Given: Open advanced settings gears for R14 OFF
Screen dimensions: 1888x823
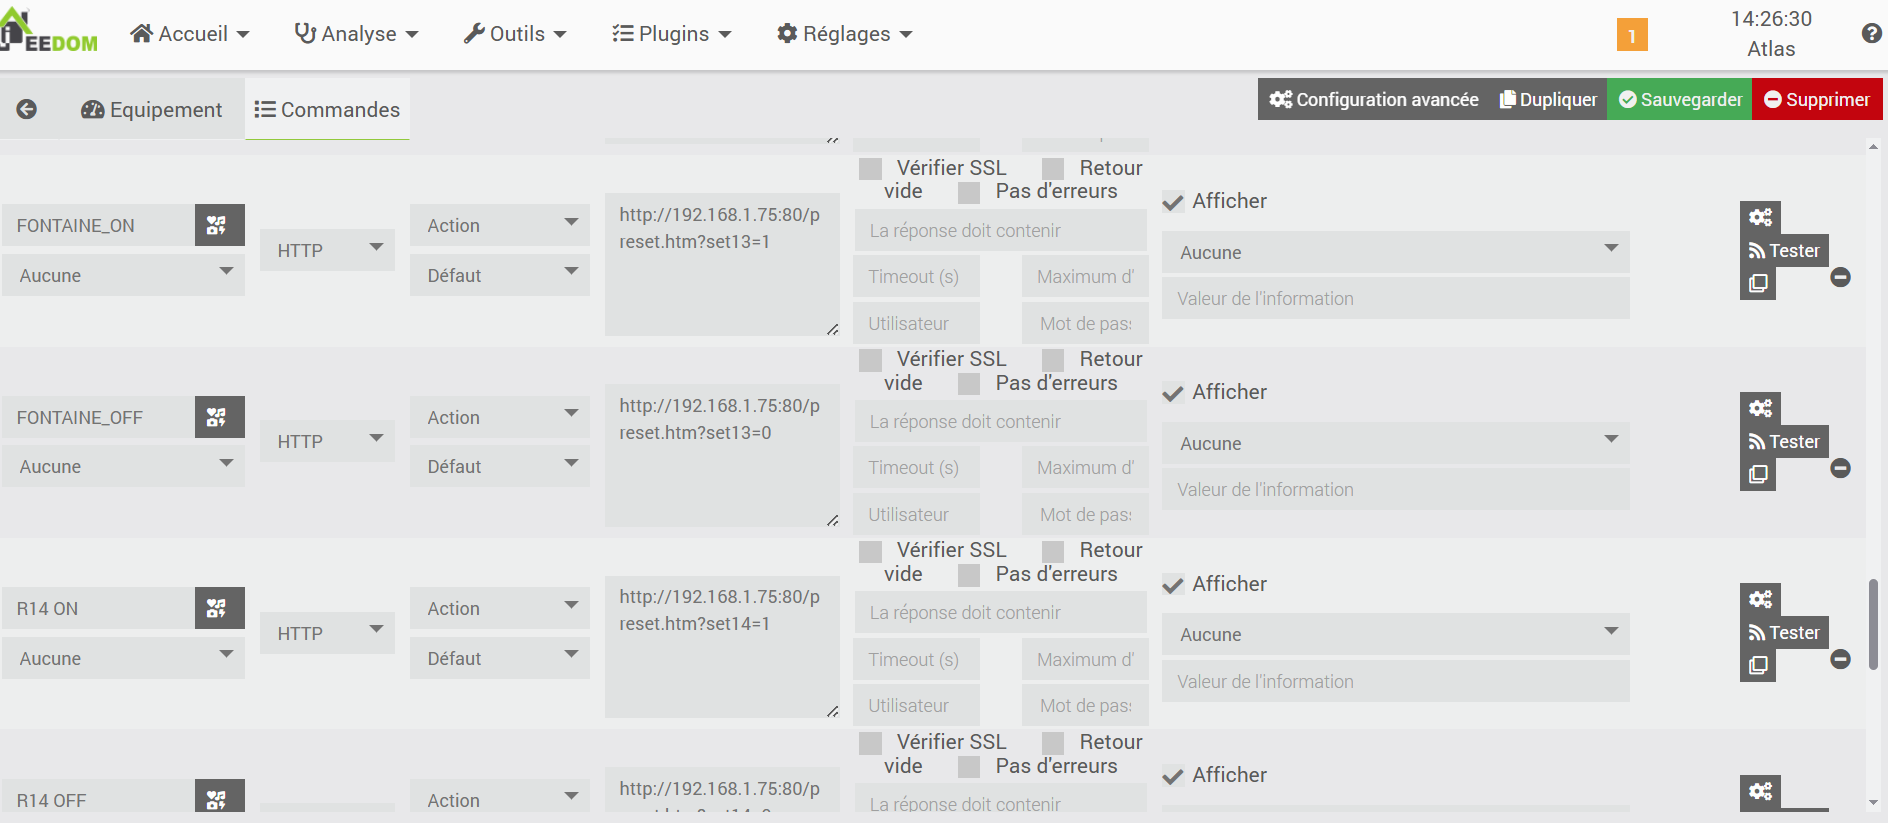Looking at the screenshot, I should tap(1760, 791).
